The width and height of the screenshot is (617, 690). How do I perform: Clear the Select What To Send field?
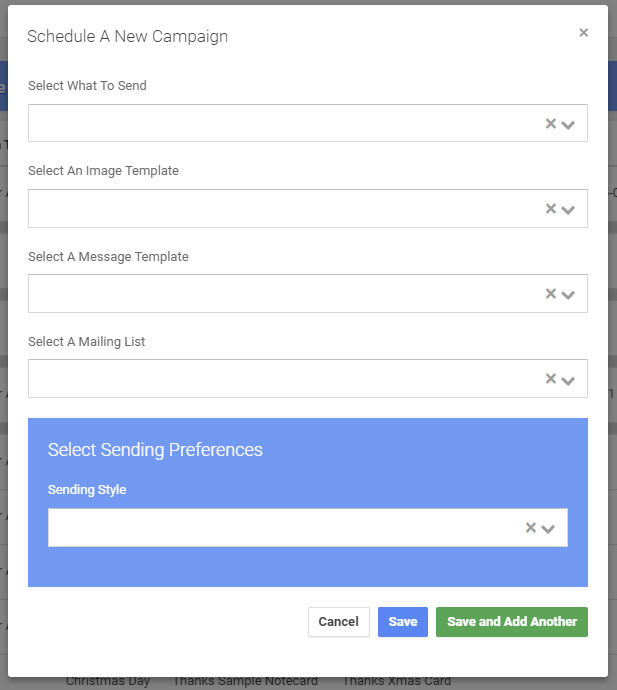coord(550,124)
